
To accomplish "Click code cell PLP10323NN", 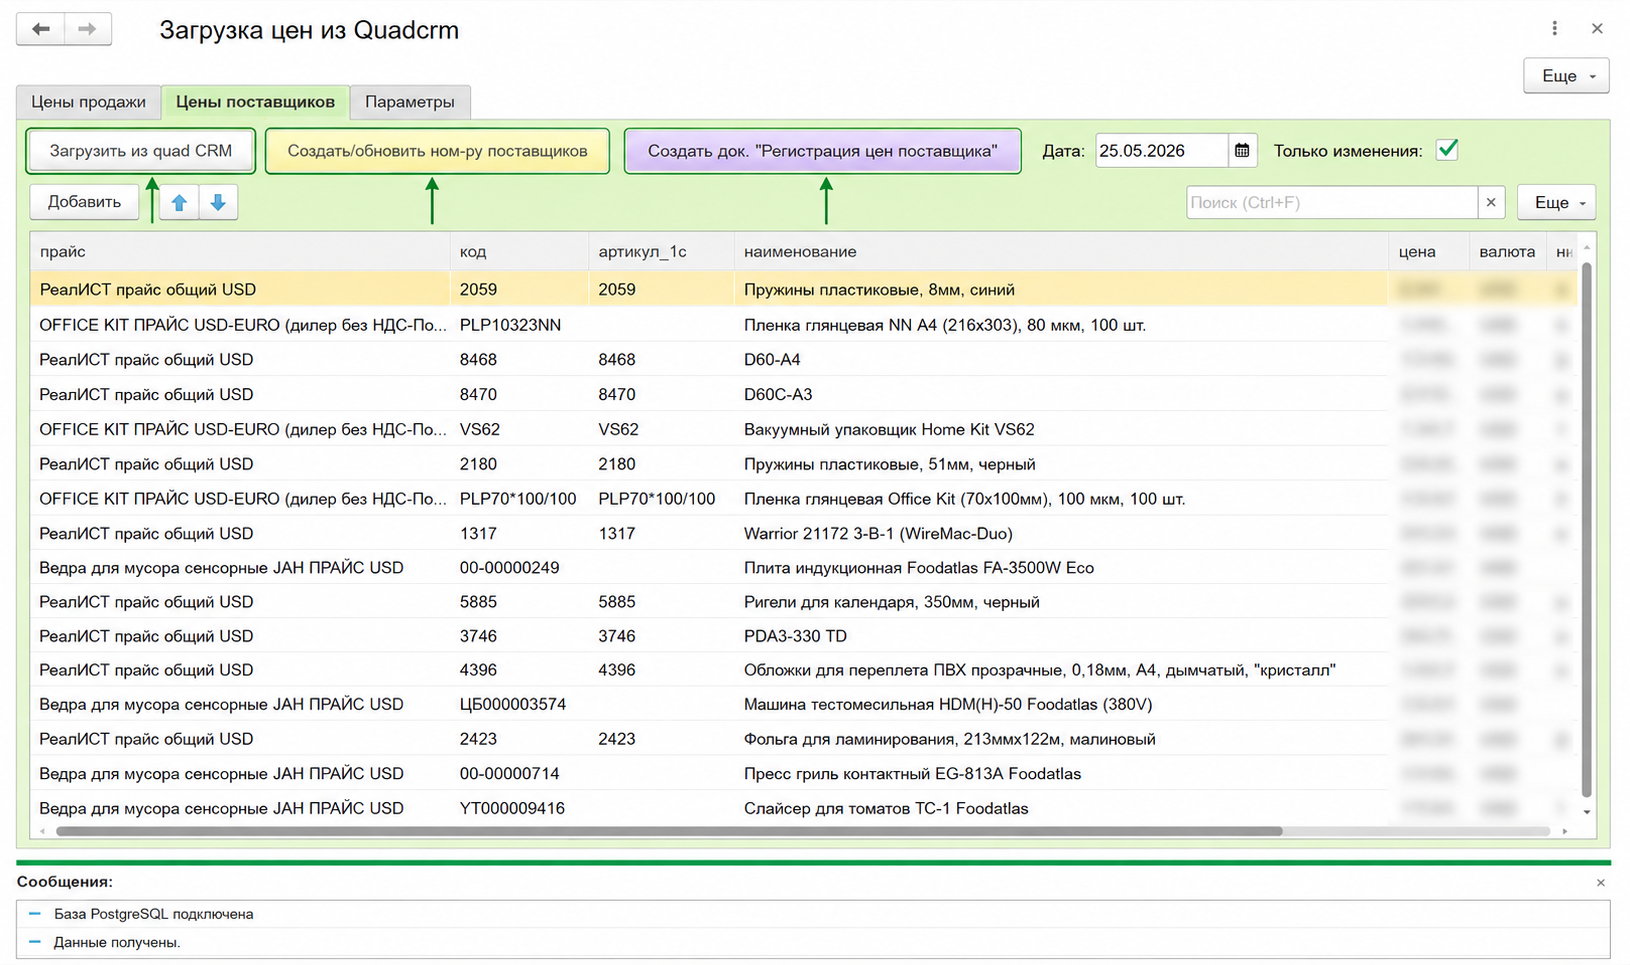I will [x=519, y=325].
